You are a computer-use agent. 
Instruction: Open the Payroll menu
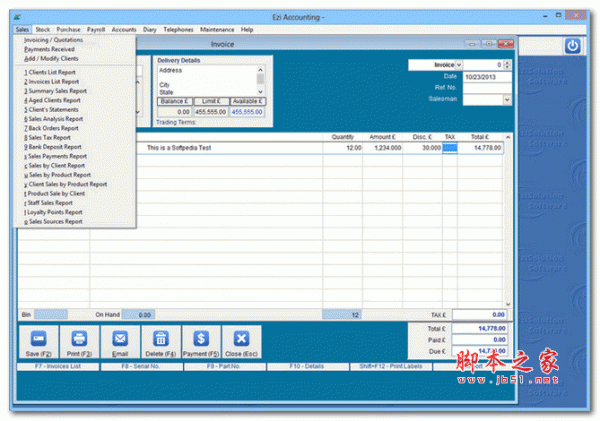[96, 29]
